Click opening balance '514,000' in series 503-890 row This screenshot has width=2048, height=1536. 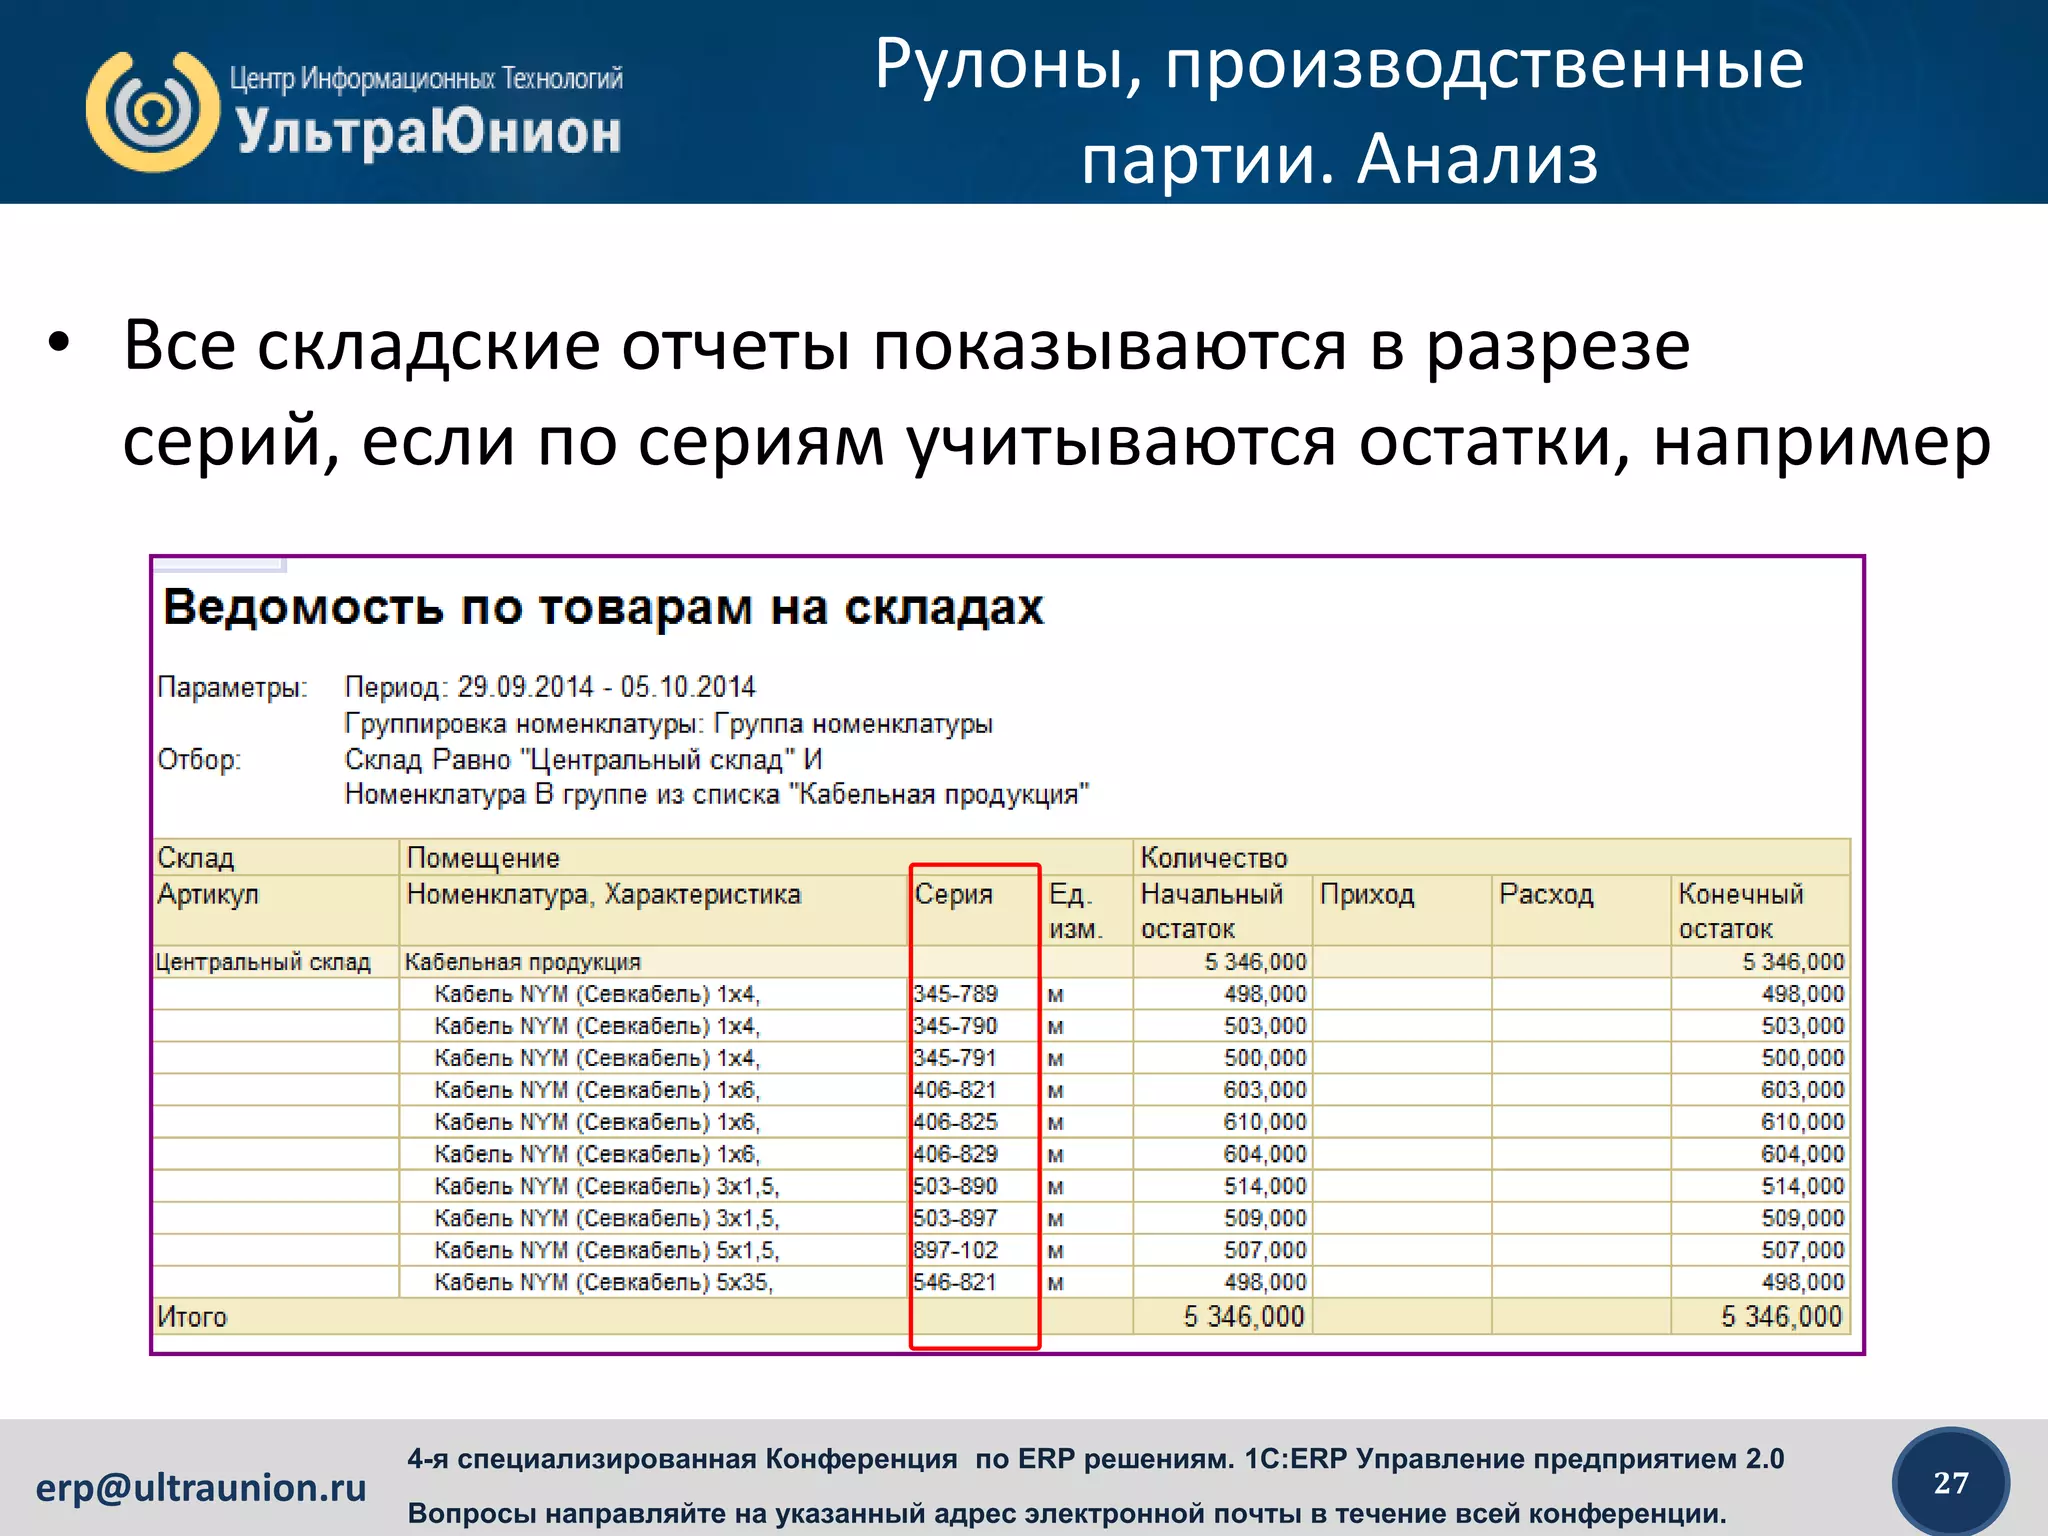click(1265, 1186)
